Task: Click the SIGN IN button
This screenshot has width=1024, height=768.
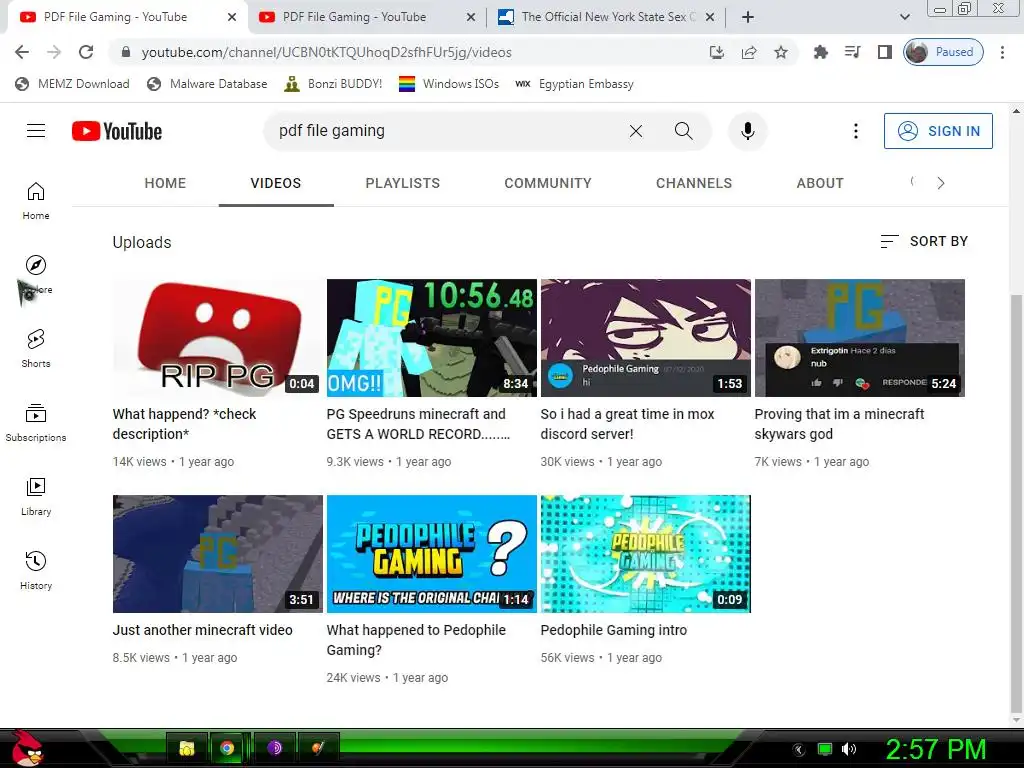Action: 938,131
